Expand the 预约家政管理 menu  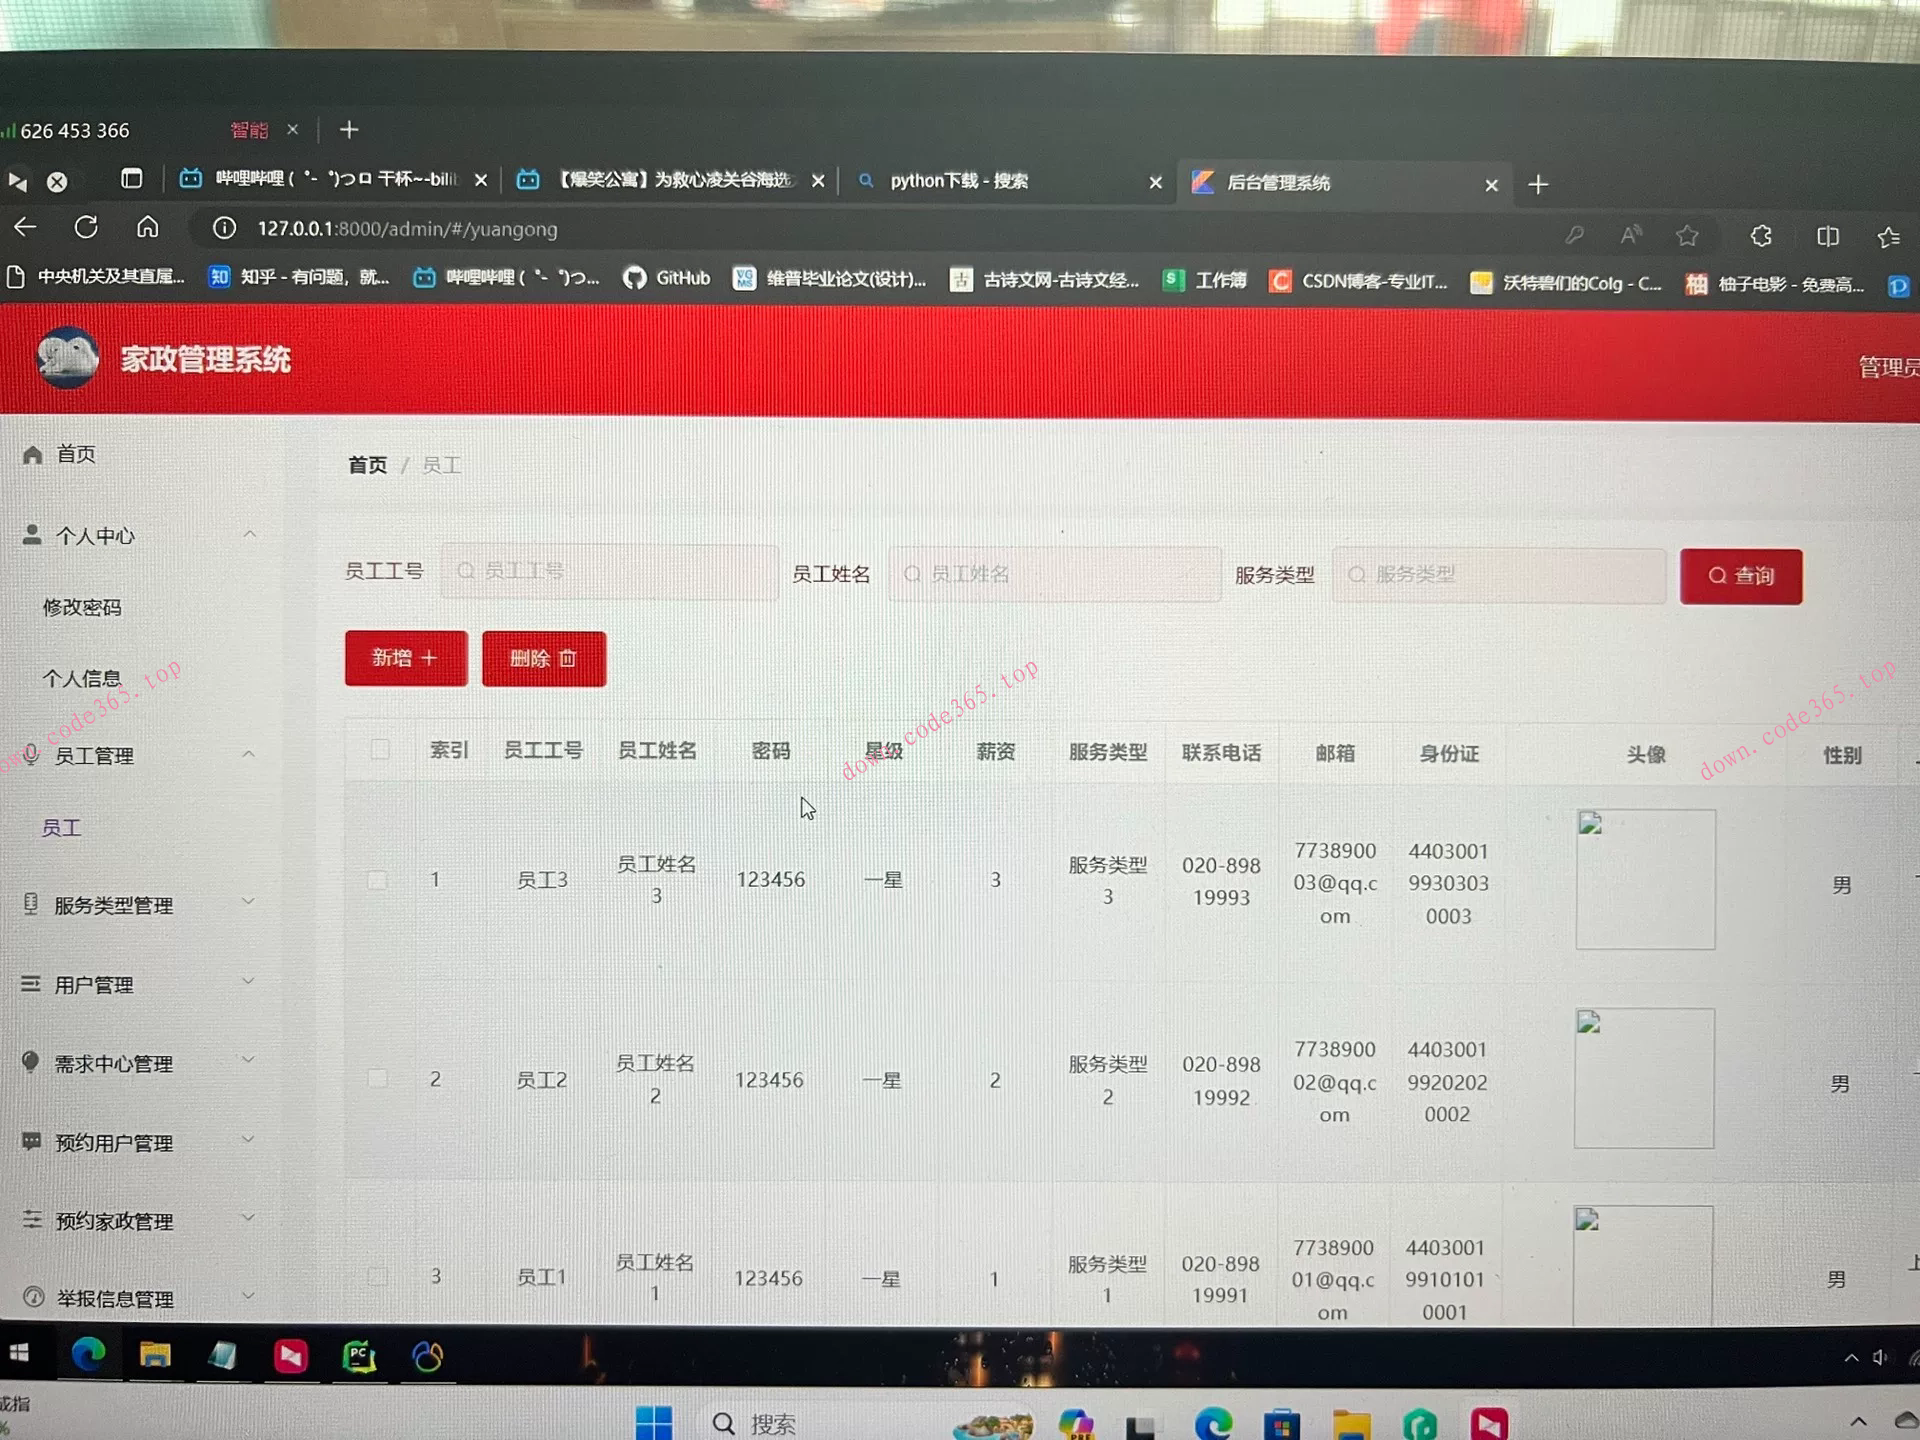pyautogui.click(x=248, y=1217)
